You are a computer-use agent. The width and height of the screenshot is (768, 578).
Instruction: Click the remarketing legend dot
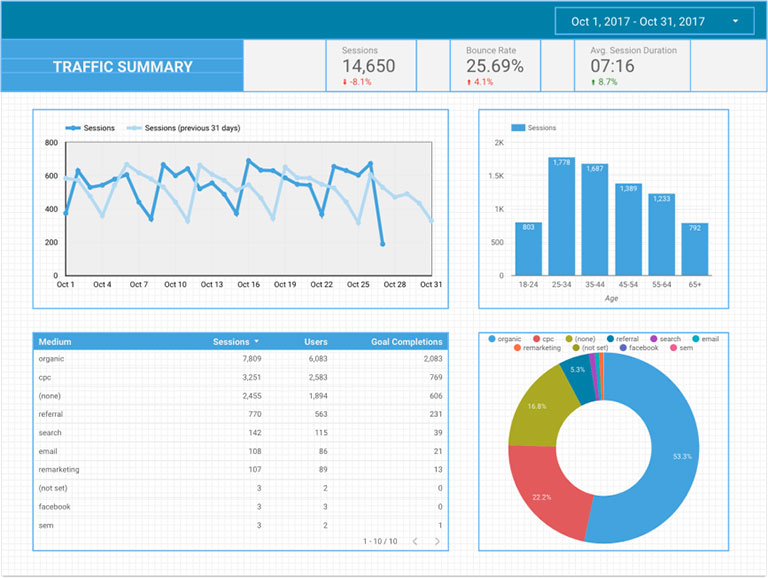click(x=517, y=348)
